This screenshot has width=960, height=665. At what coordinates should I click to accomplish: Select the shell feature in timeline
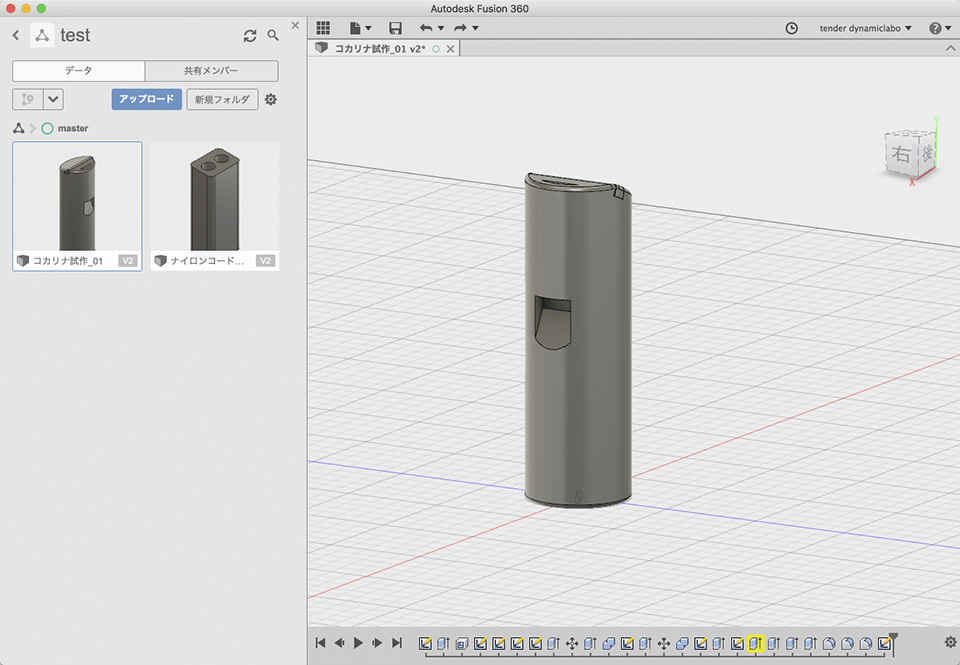pos(462,643)
